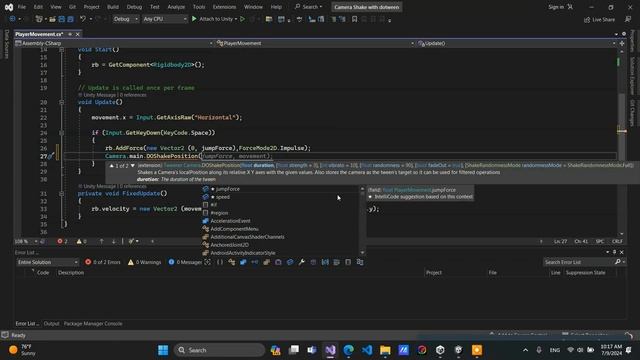Open the Update() member navigation dropdown
Viewport: 640px width, 360px height.
[516, 43]
